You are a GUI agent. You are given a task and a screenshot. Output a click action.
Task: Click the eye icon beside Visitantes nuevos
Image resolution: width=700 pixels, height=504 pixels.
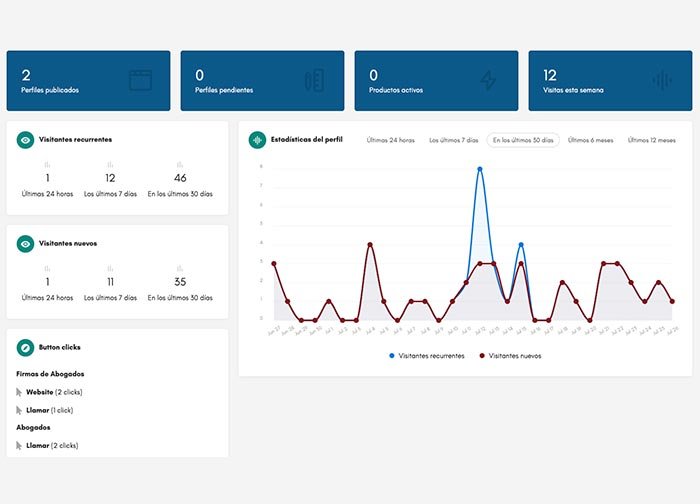pyautogui.click(x=25, y=243)
